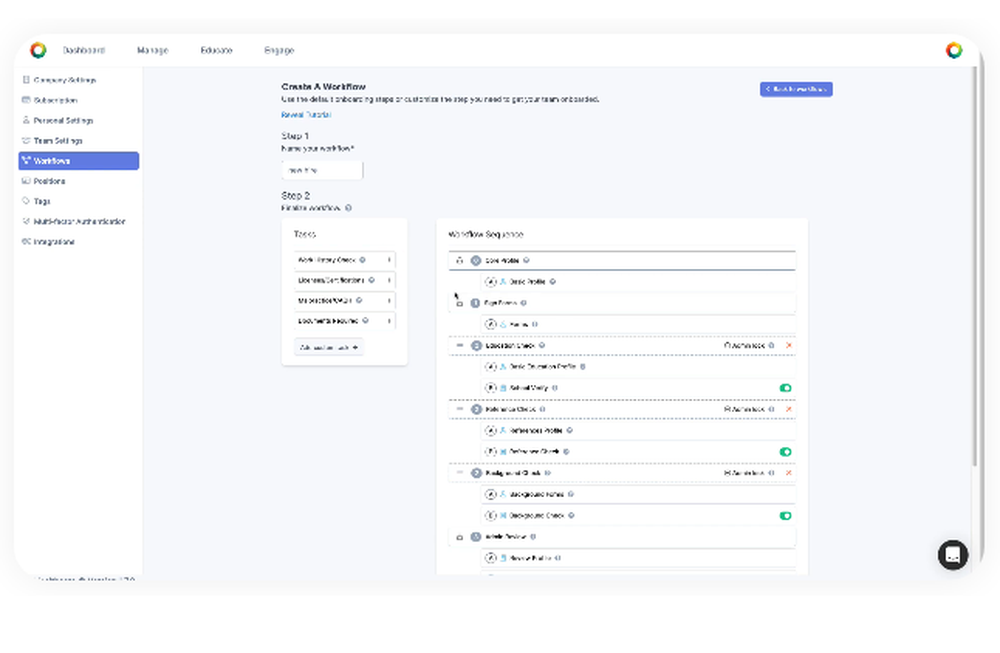Click the info icon beside Education Check
This screenshot has width=1000, height=653.
541,345
